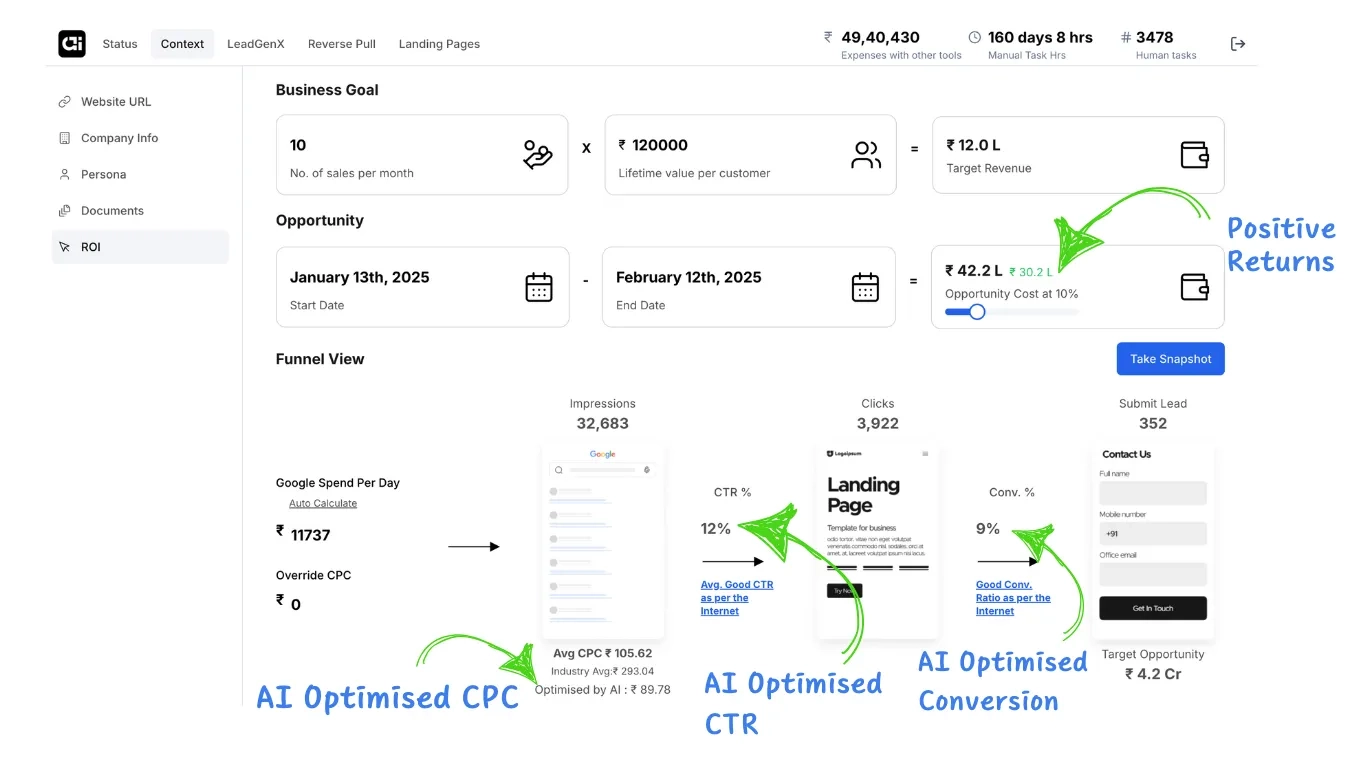Click the Opportunity Cost wallet icon
The image size is (1366, 768).
[1195, 287]
